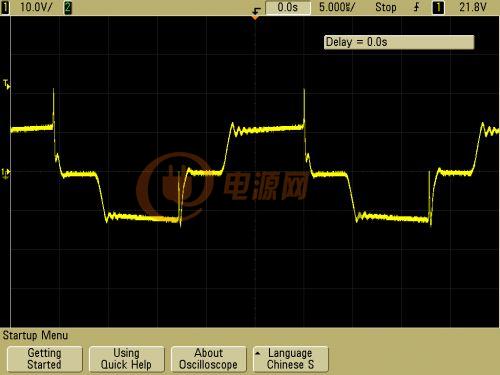Image resolution: width=500 pixels, height=375 pixels.
Task: Click the trigger edge icon above marker
Action: pos(256,11)
